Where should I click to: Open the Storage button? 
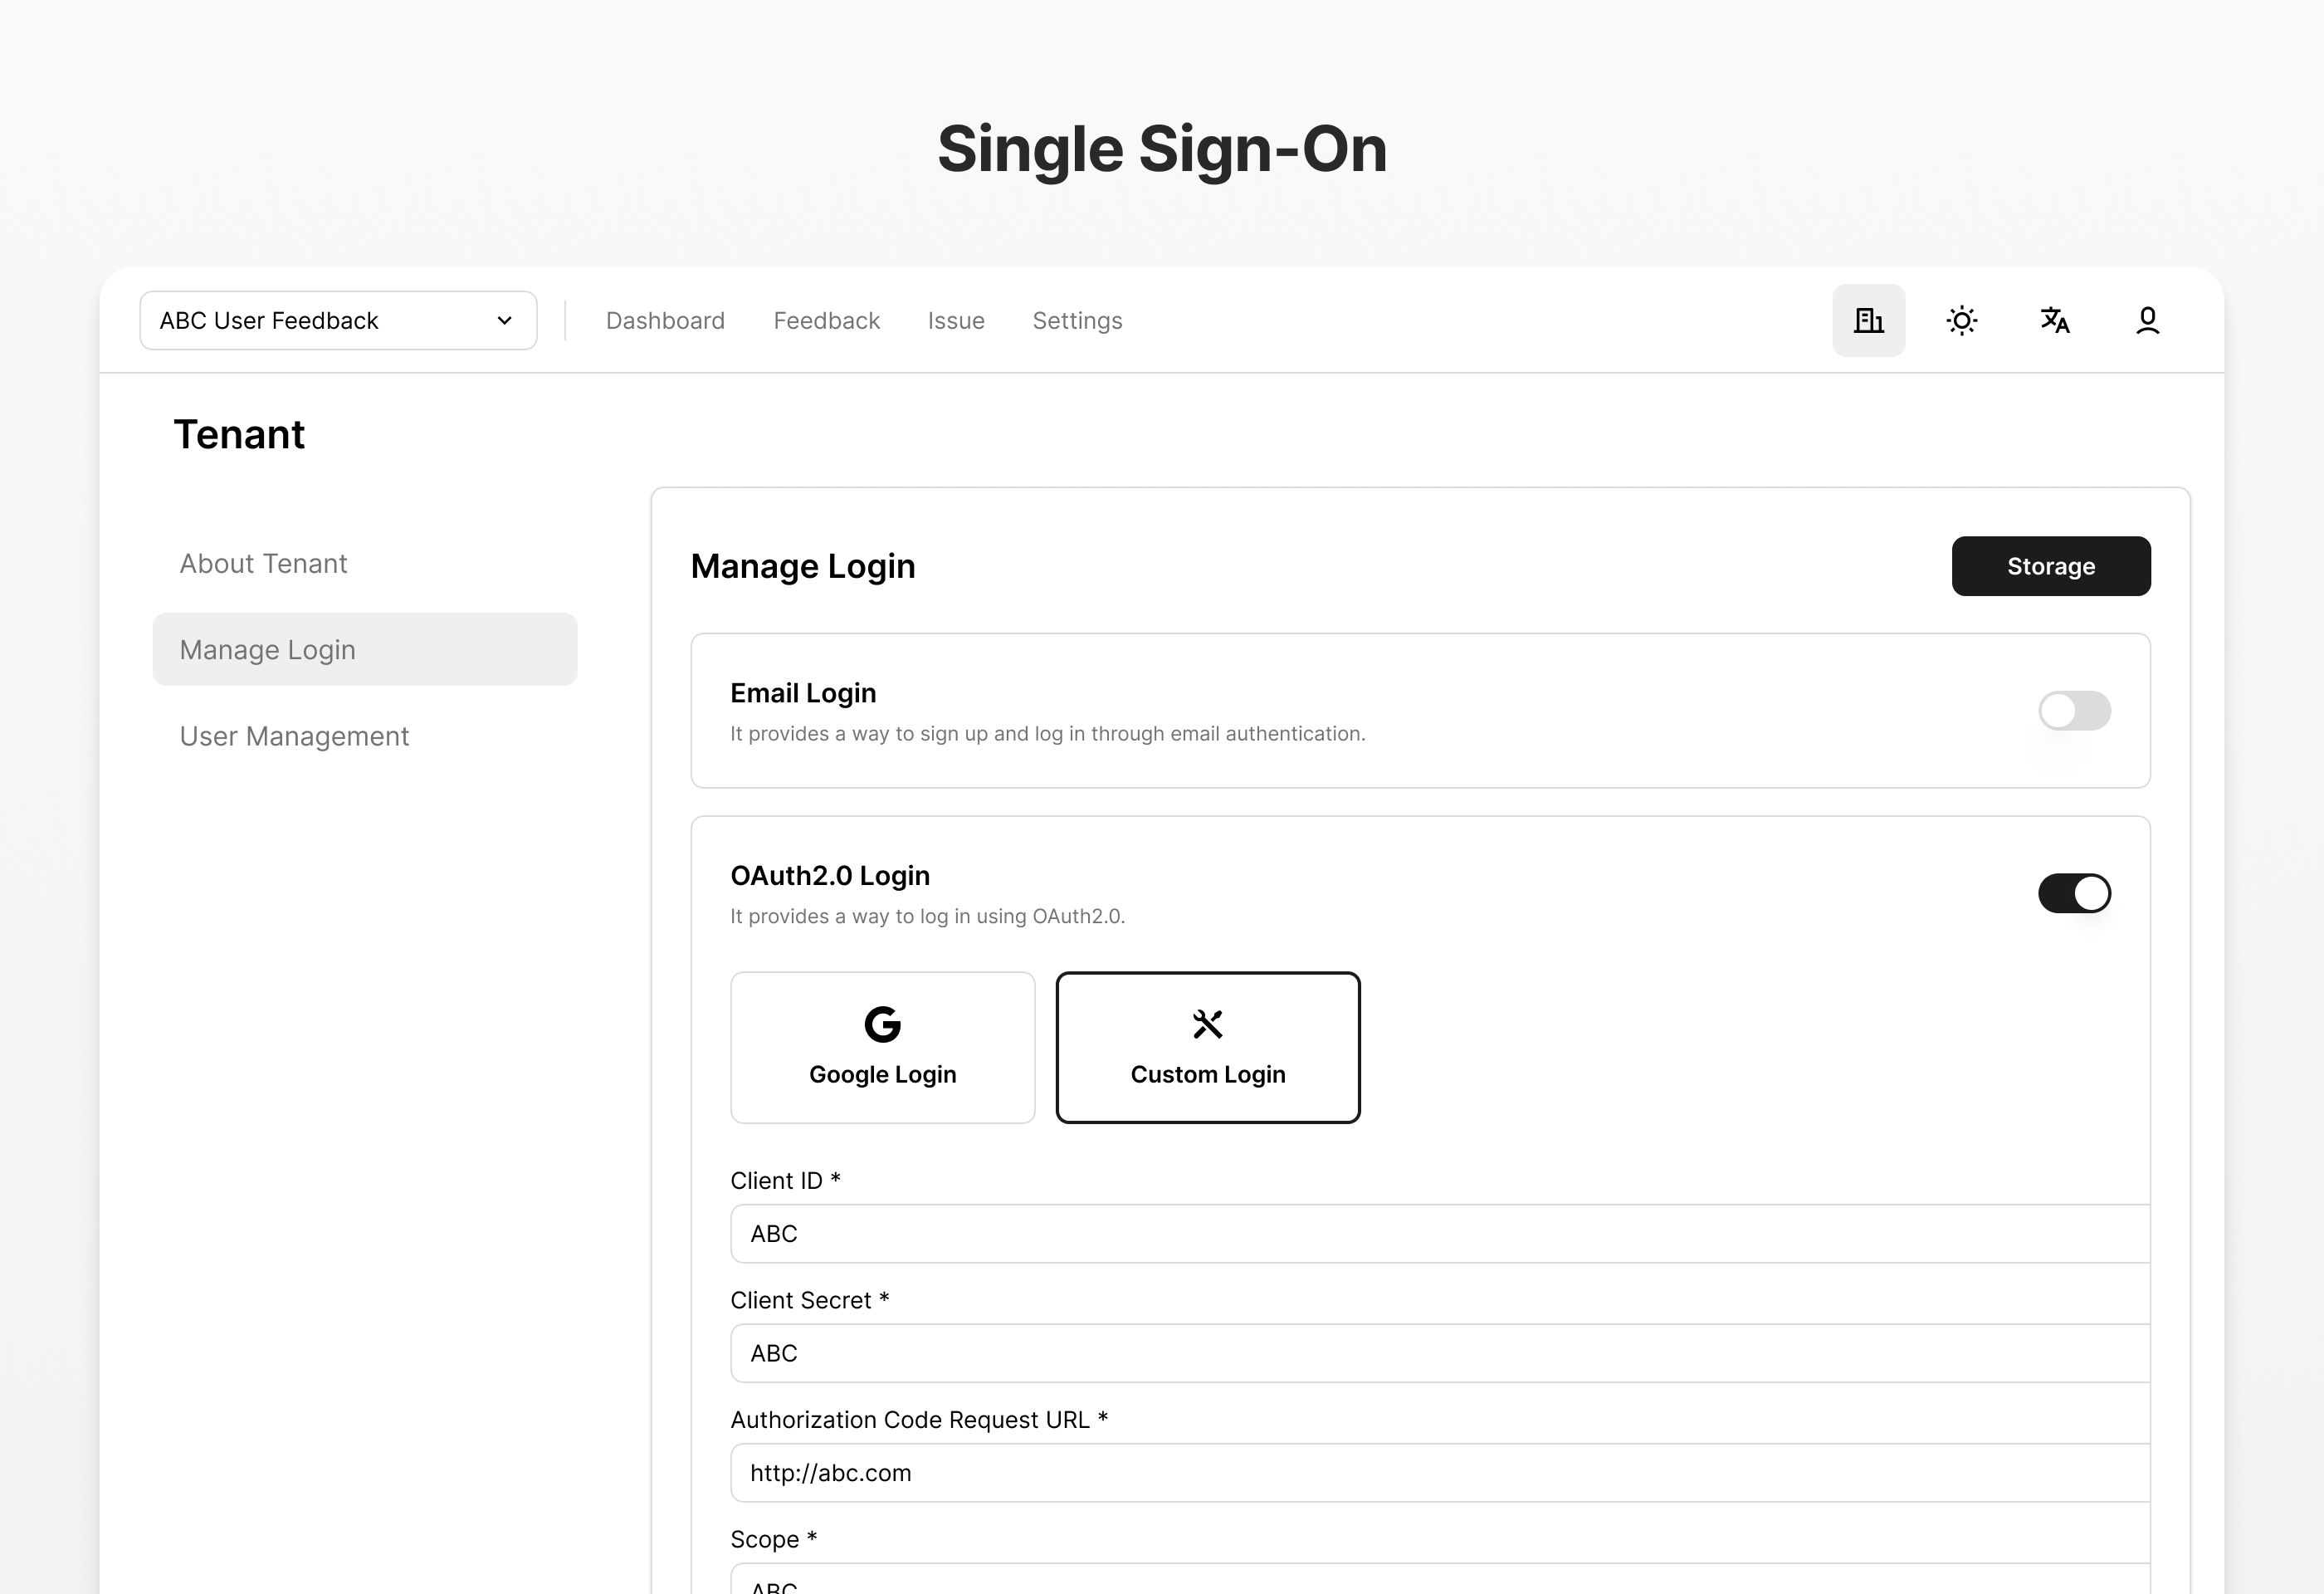pos(2051,566)
